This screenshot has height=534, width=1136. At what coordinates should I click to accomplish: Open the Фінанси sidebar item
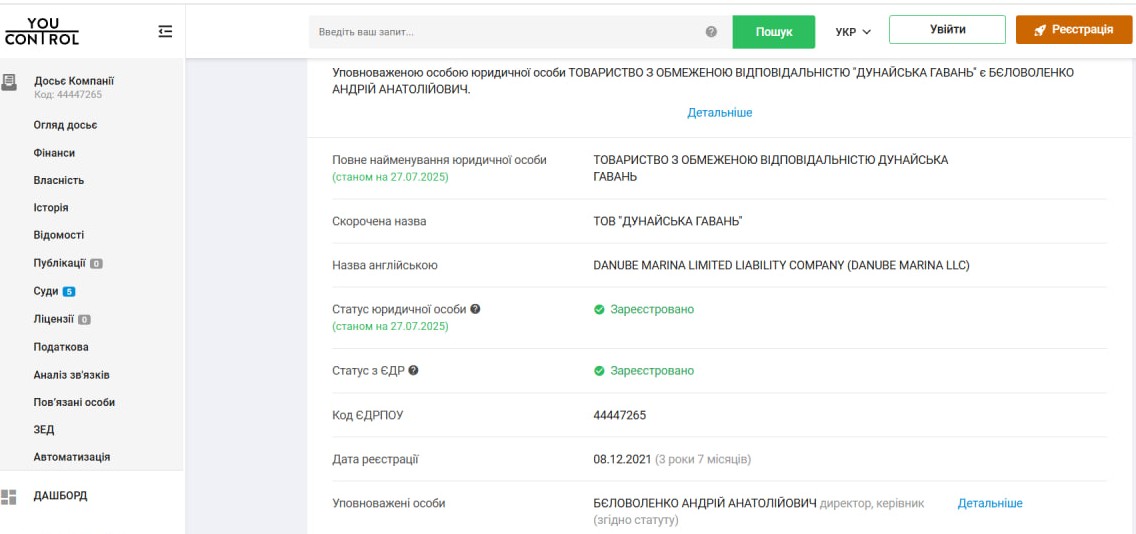(54, 153)
